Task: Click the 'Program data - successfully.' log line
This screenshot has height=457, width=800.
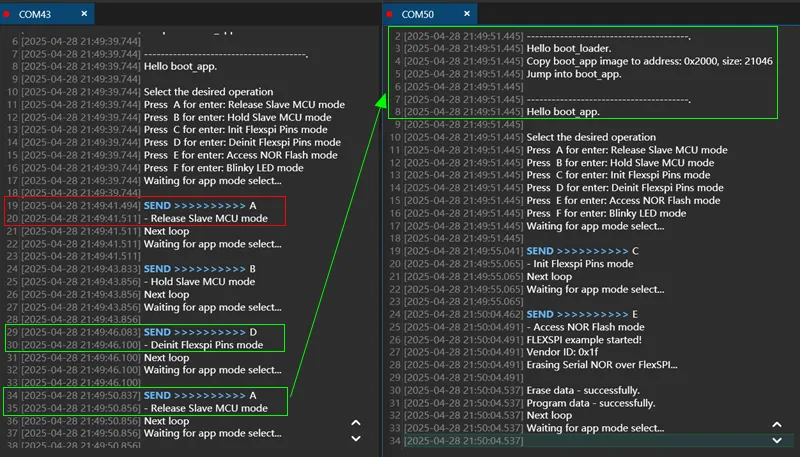Action: coord(590,403)
